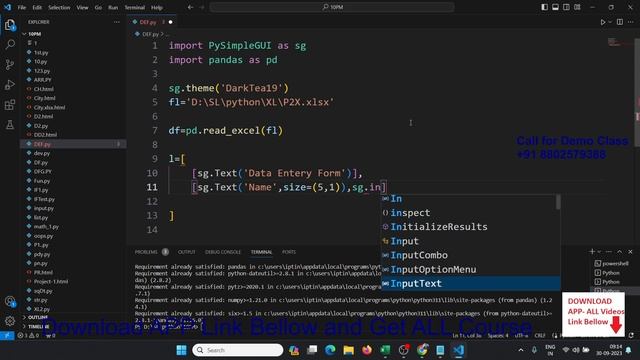Screen dimensions: 640x360
Task: Choose InputOptionMenu from the suggestion list
Action: click(x=471, y=269)
